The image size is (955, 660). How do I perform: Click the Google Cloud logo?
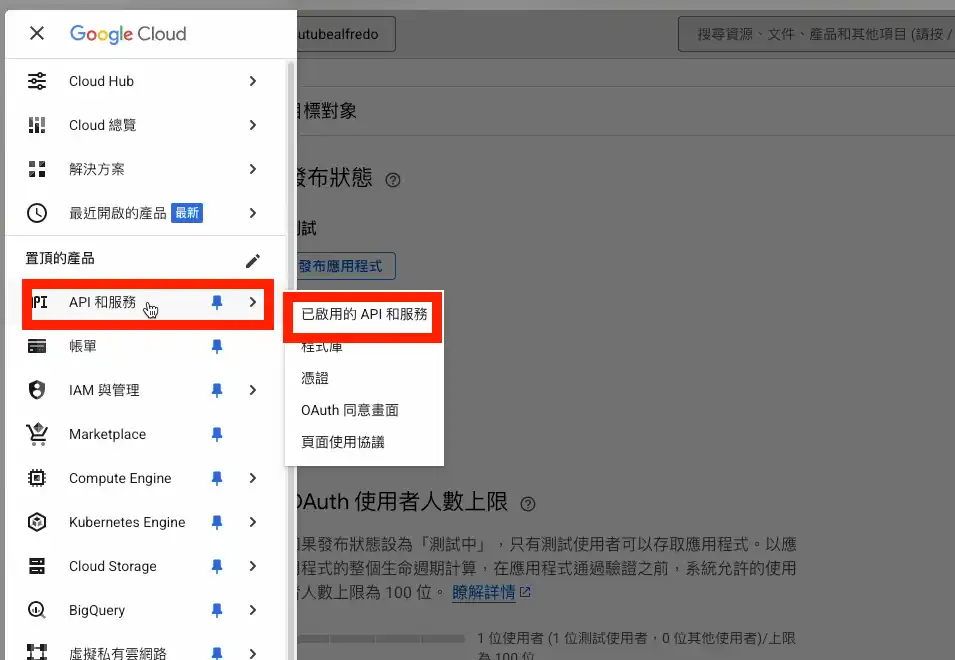coord(128,34)
